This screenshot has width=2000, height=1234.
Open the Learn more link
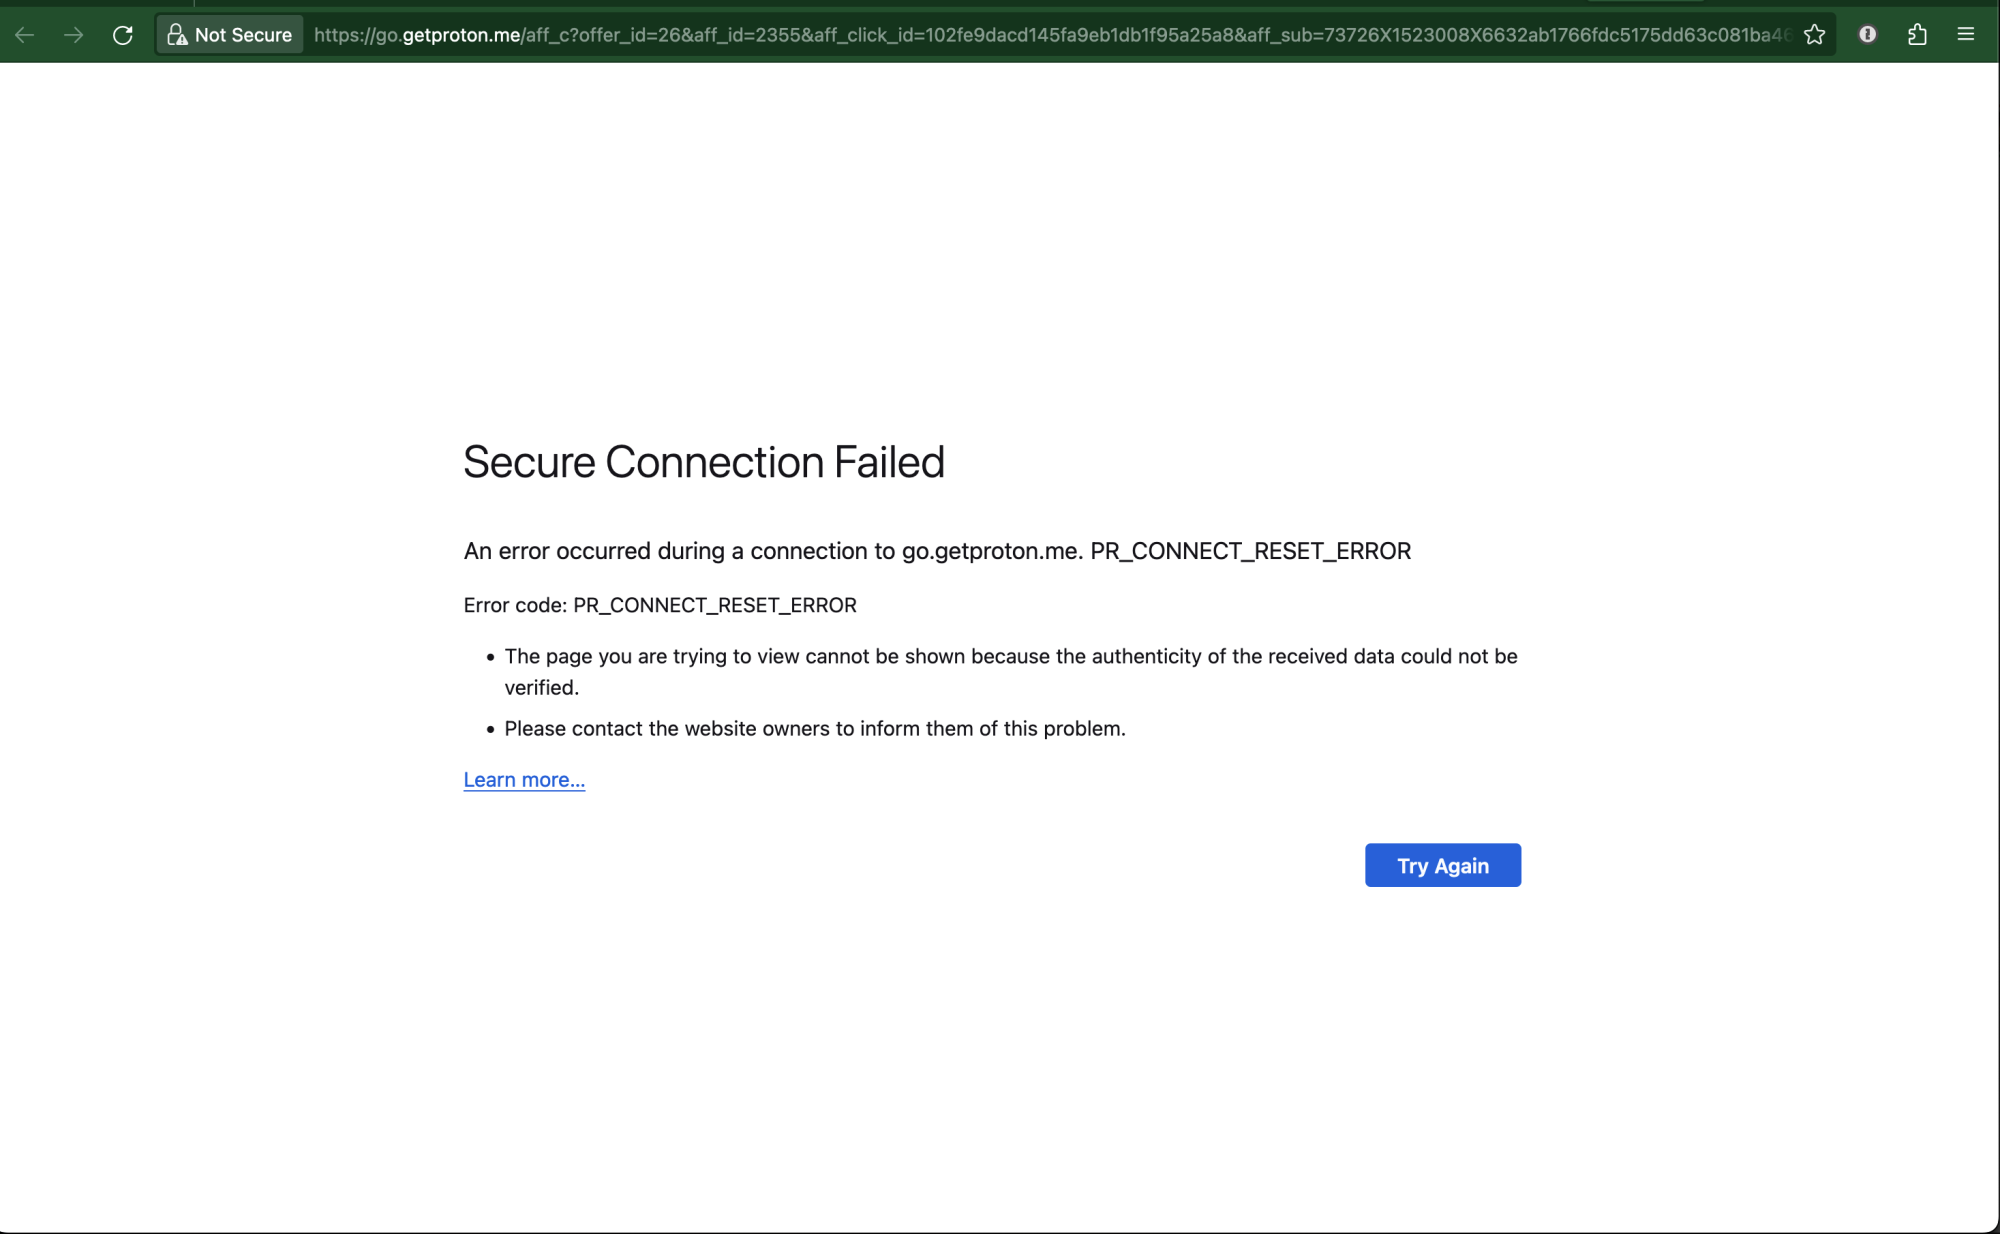point(523,779)
